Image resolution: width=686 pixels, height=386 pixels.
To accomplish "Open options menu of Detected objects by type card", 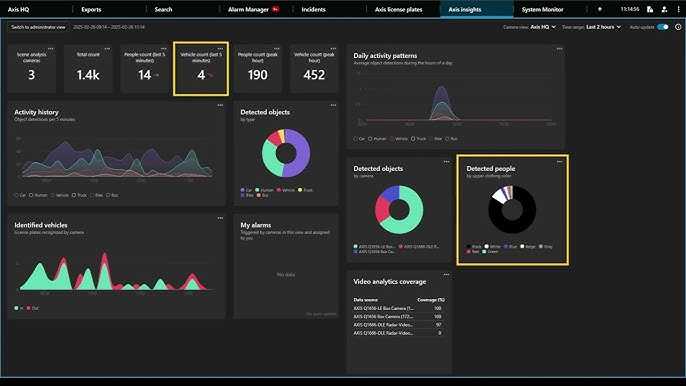I will tap(333, 105).
